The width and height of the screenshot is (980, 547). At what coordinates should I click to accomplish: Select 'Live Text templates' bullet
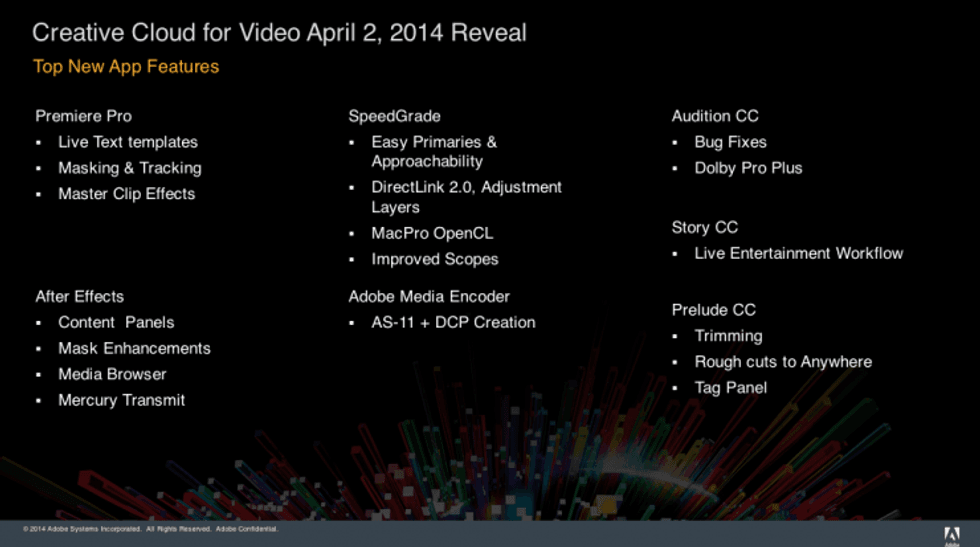(x=128, y=143)
